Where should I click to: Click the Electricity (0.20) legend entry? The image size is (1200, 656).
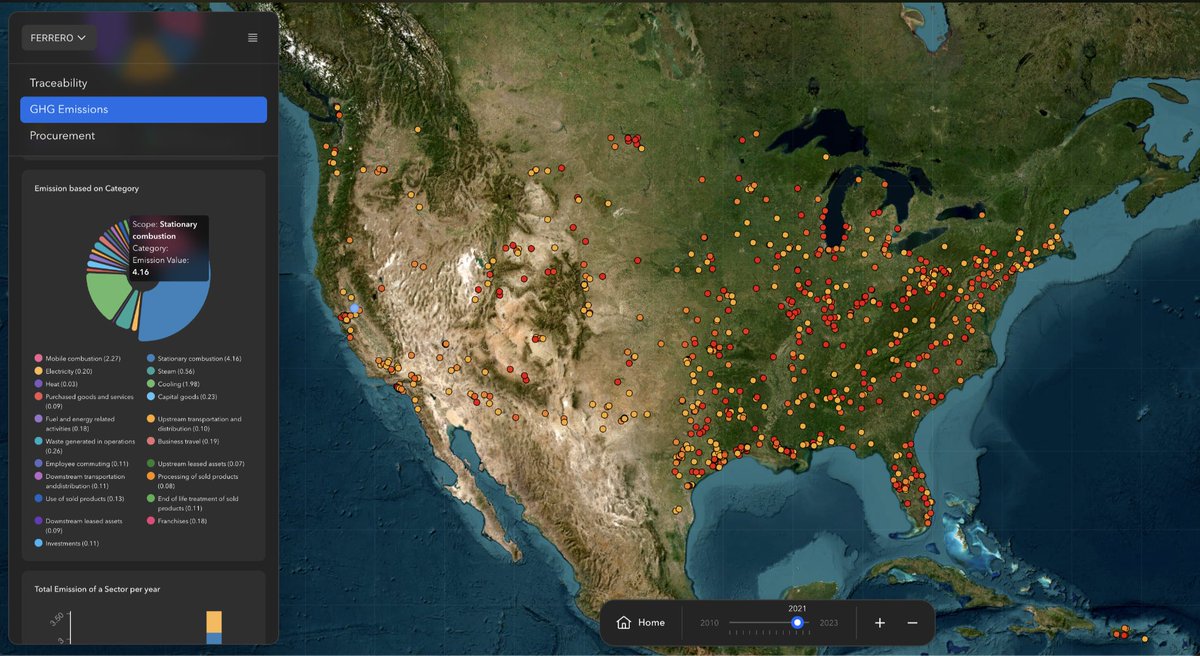point(62,371)
